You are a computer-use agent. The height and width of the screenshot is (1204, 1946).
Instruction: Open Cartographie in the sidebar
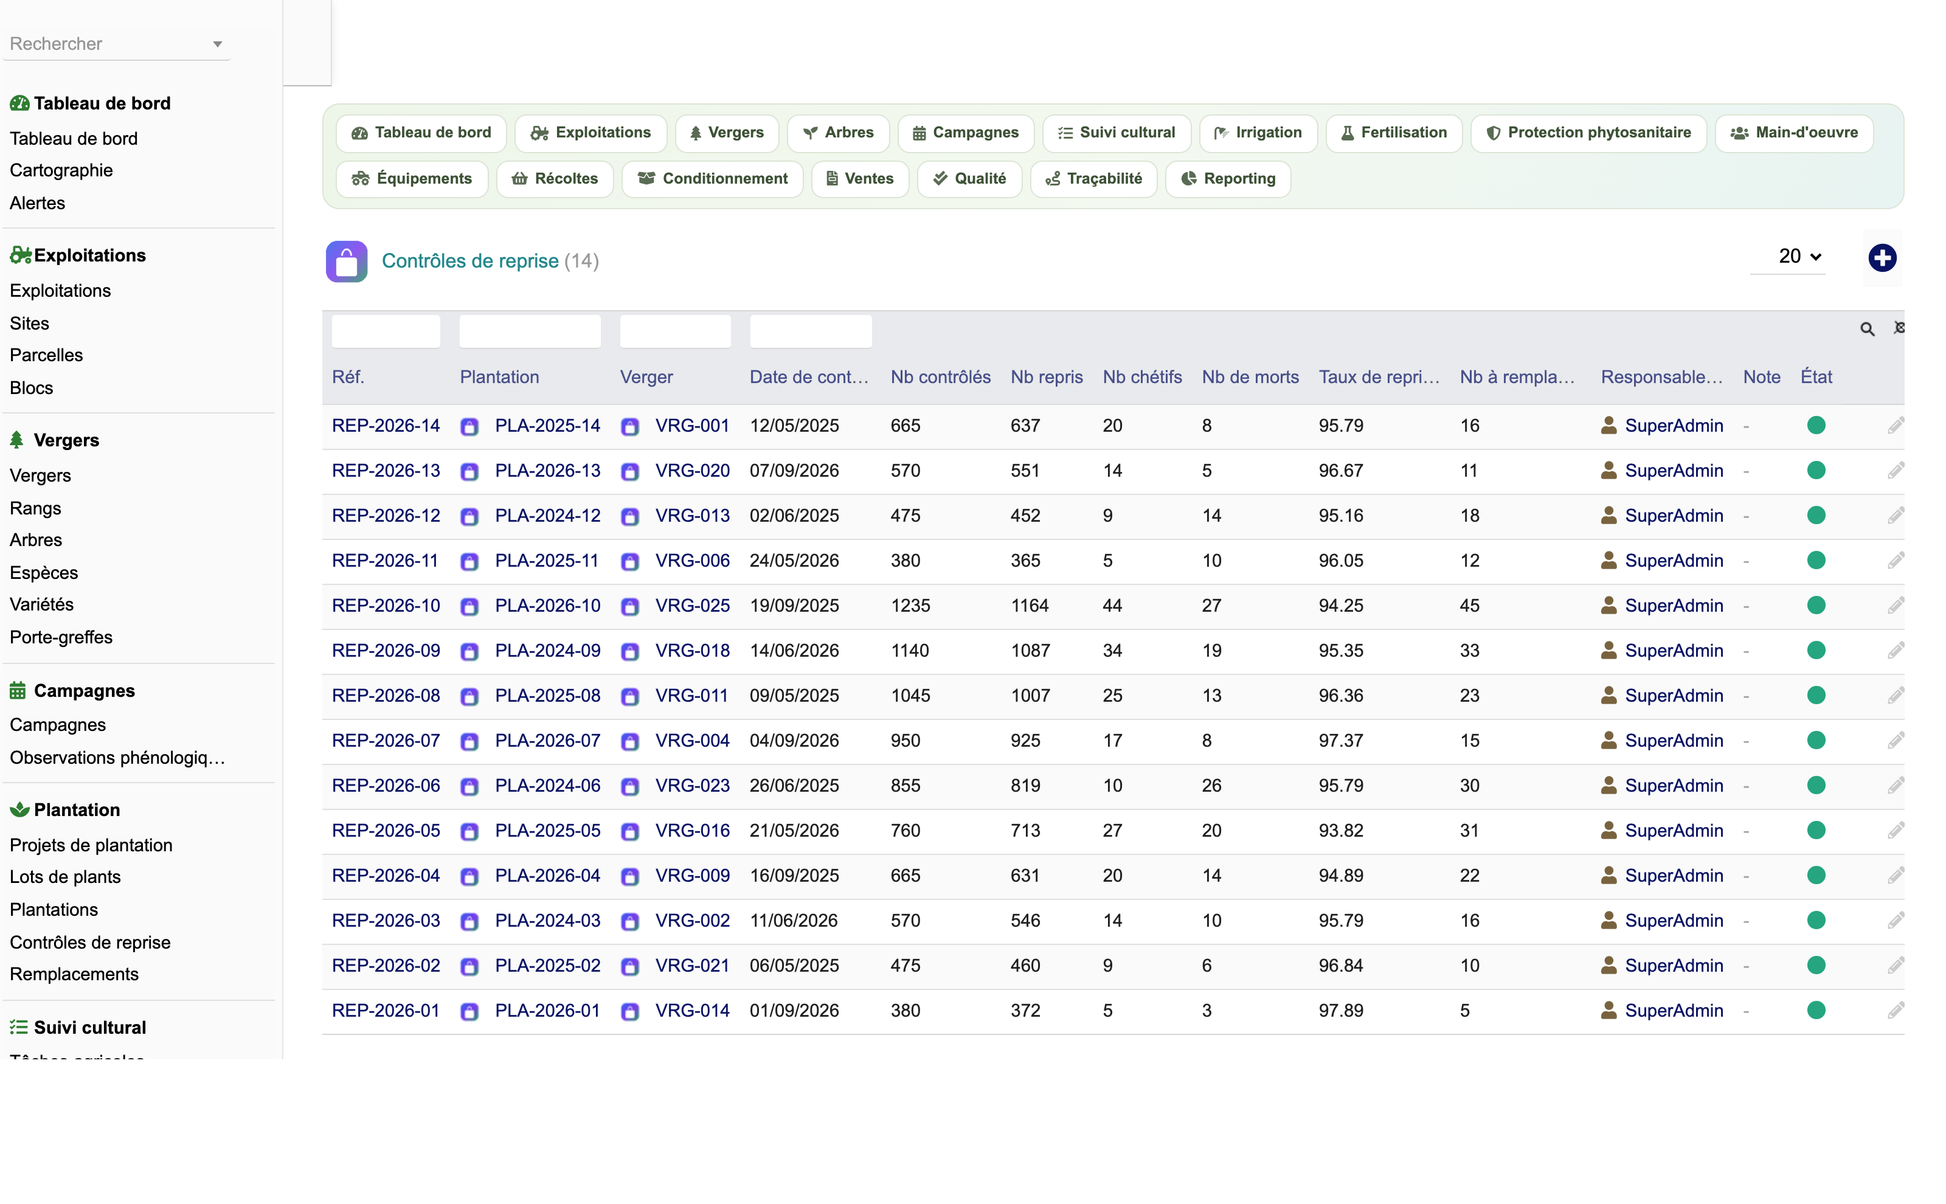click(61, 170)
